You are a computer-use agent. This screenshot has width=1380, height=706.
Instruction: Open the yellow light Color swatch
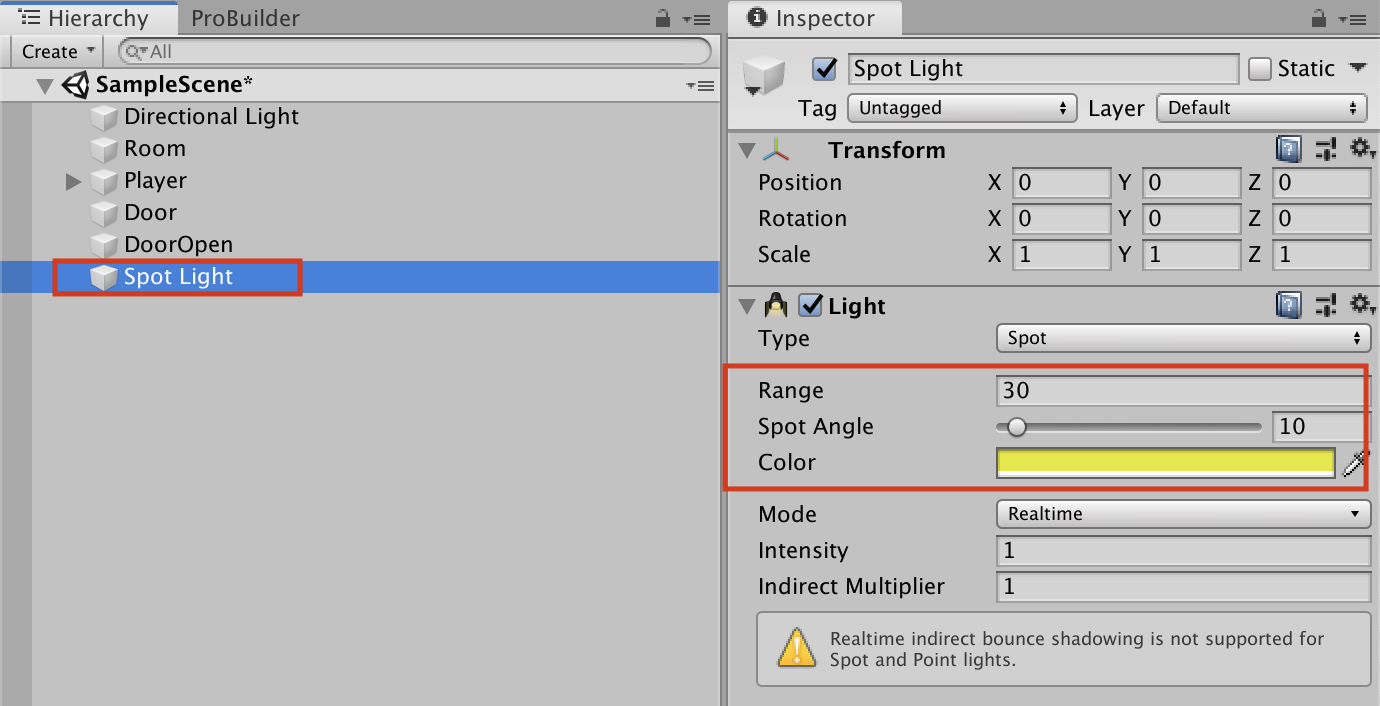tap(1165, 462)
